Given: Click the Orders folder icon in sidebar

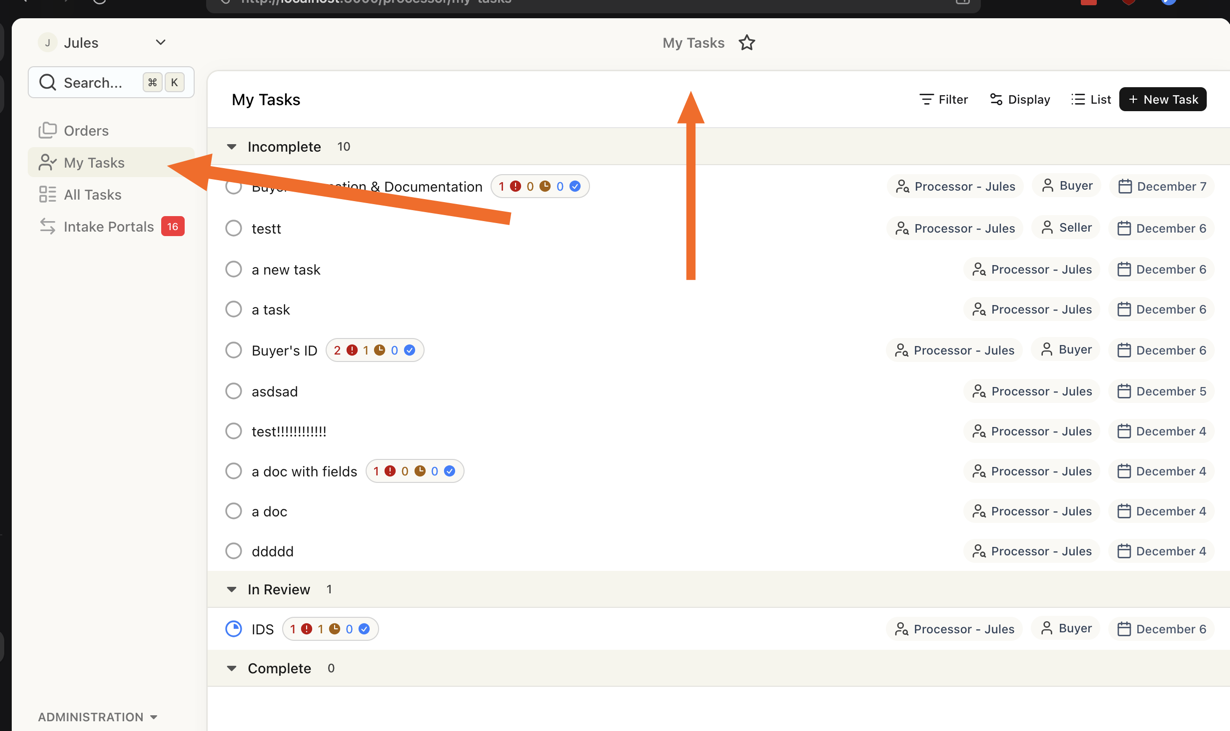Looking at the screenshot, I should pos(48,131).
